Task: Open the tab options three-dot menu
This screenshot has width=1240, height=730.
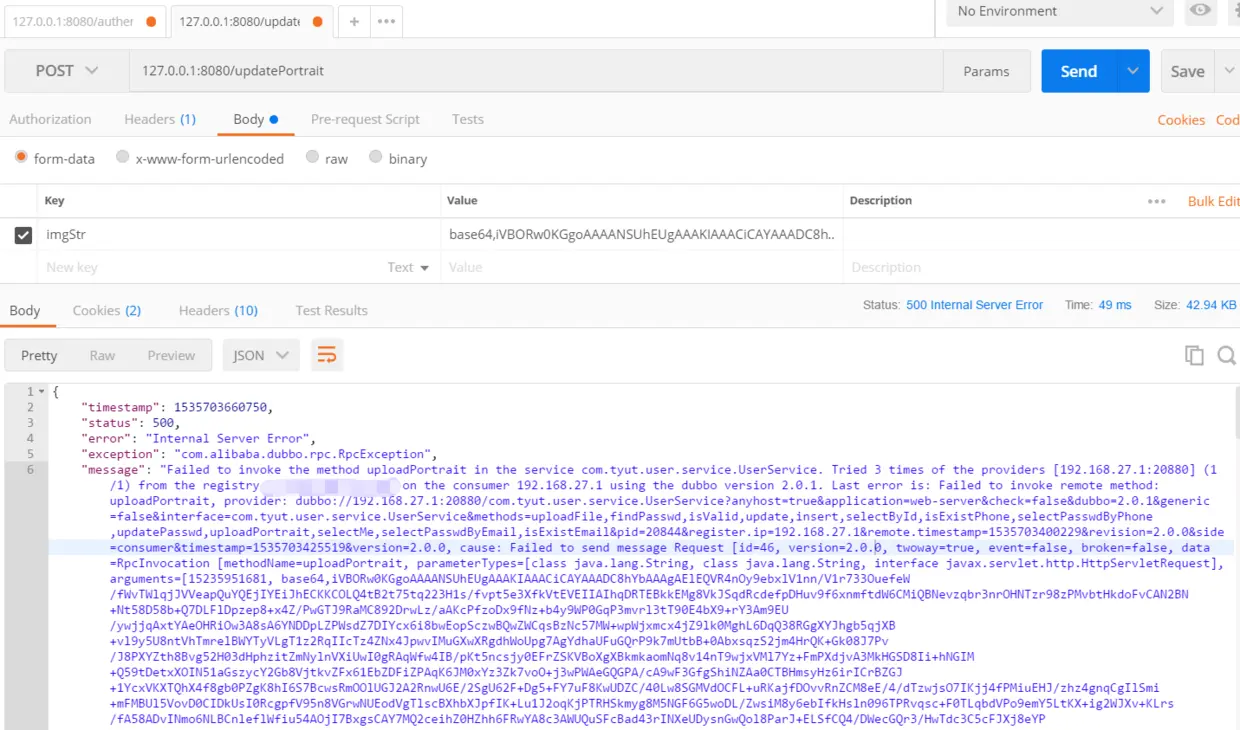Action: click(x=387, y=21)
